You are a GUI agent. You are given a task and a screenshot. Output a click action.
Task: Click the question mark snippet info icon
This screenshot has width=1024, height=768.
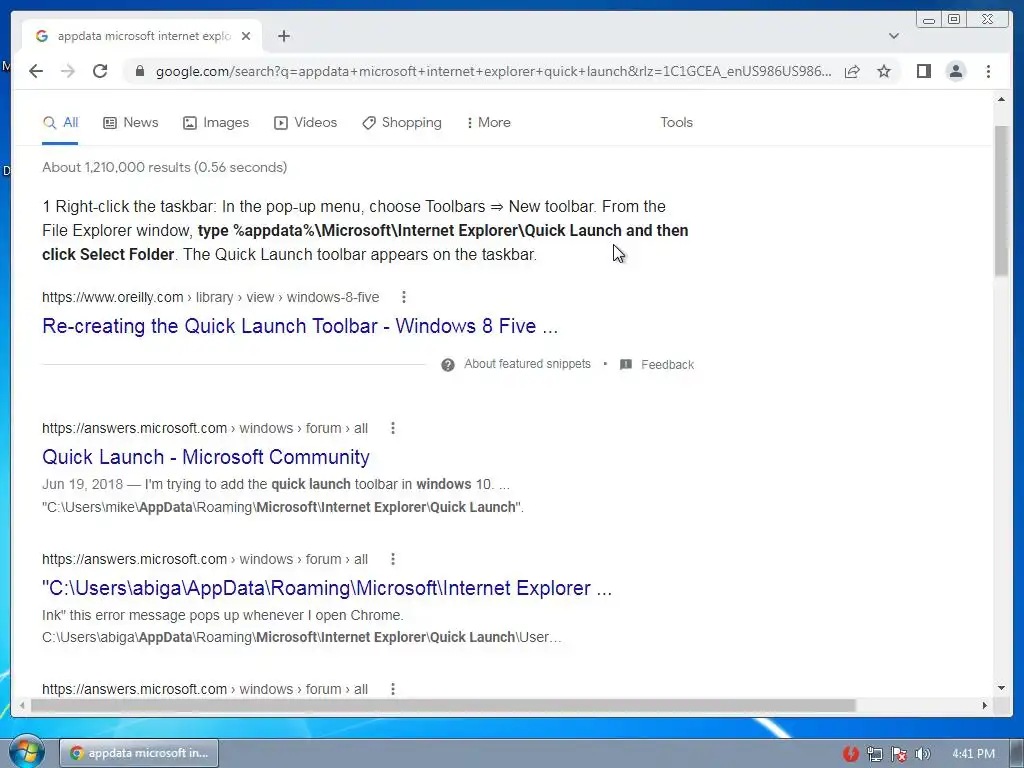coord(447,364)
